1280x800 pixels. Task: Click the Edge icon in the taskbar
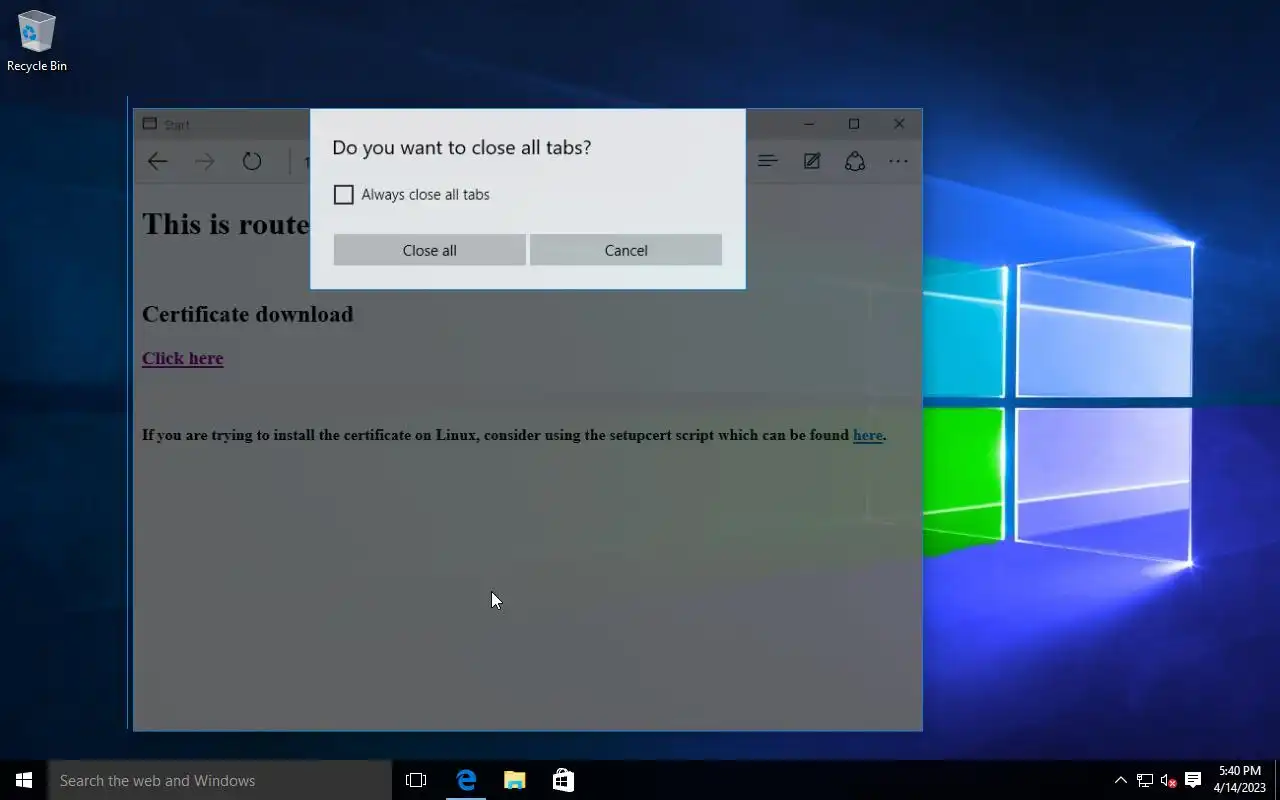click(466, 780)
